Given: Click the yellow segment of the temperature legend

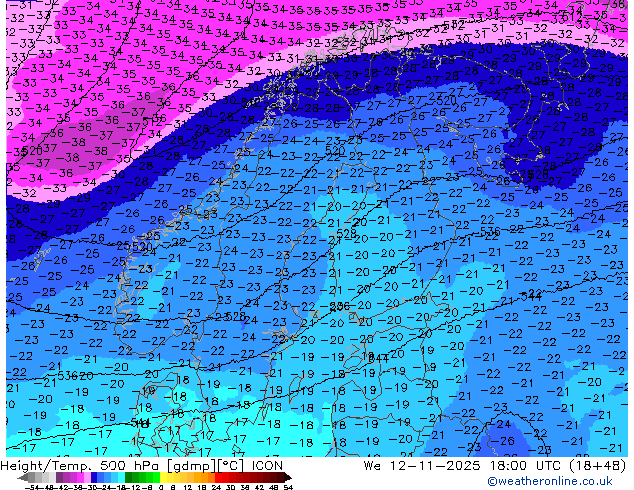Looking at the screenshot, I should (x=163, y=477).
